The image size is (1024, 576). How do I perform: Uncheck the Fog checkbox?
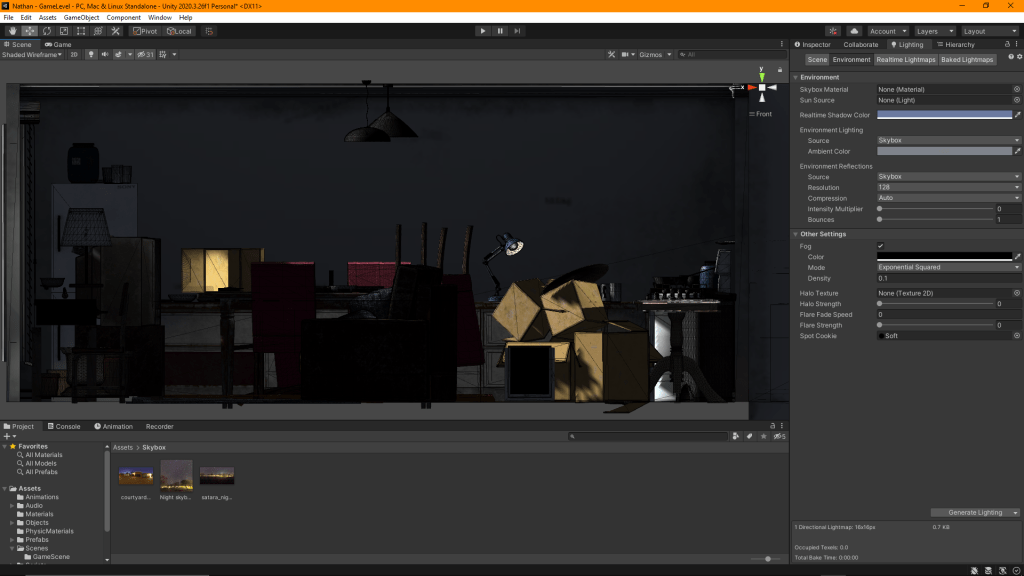[x=880, y=246]
